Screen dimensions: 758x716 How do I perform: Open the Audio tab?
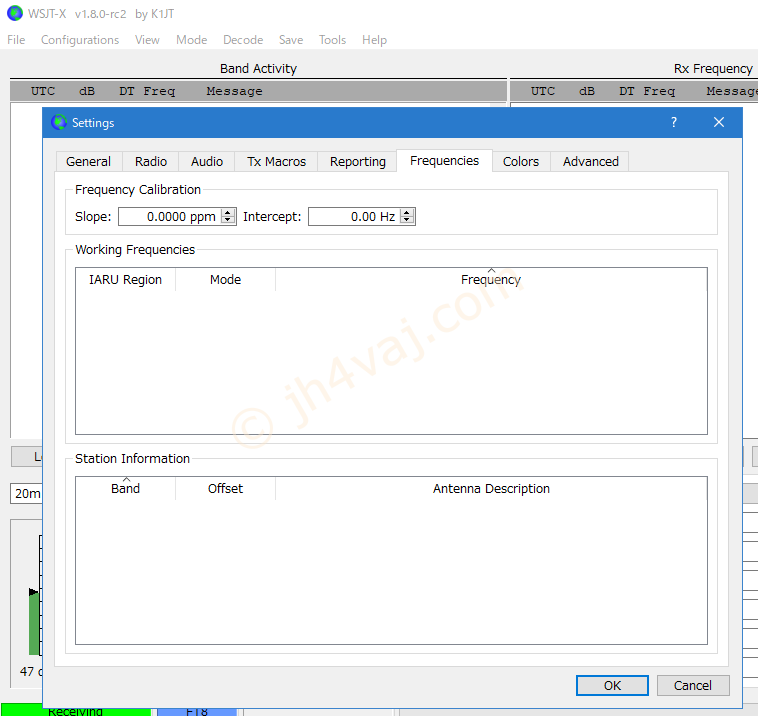207,161
